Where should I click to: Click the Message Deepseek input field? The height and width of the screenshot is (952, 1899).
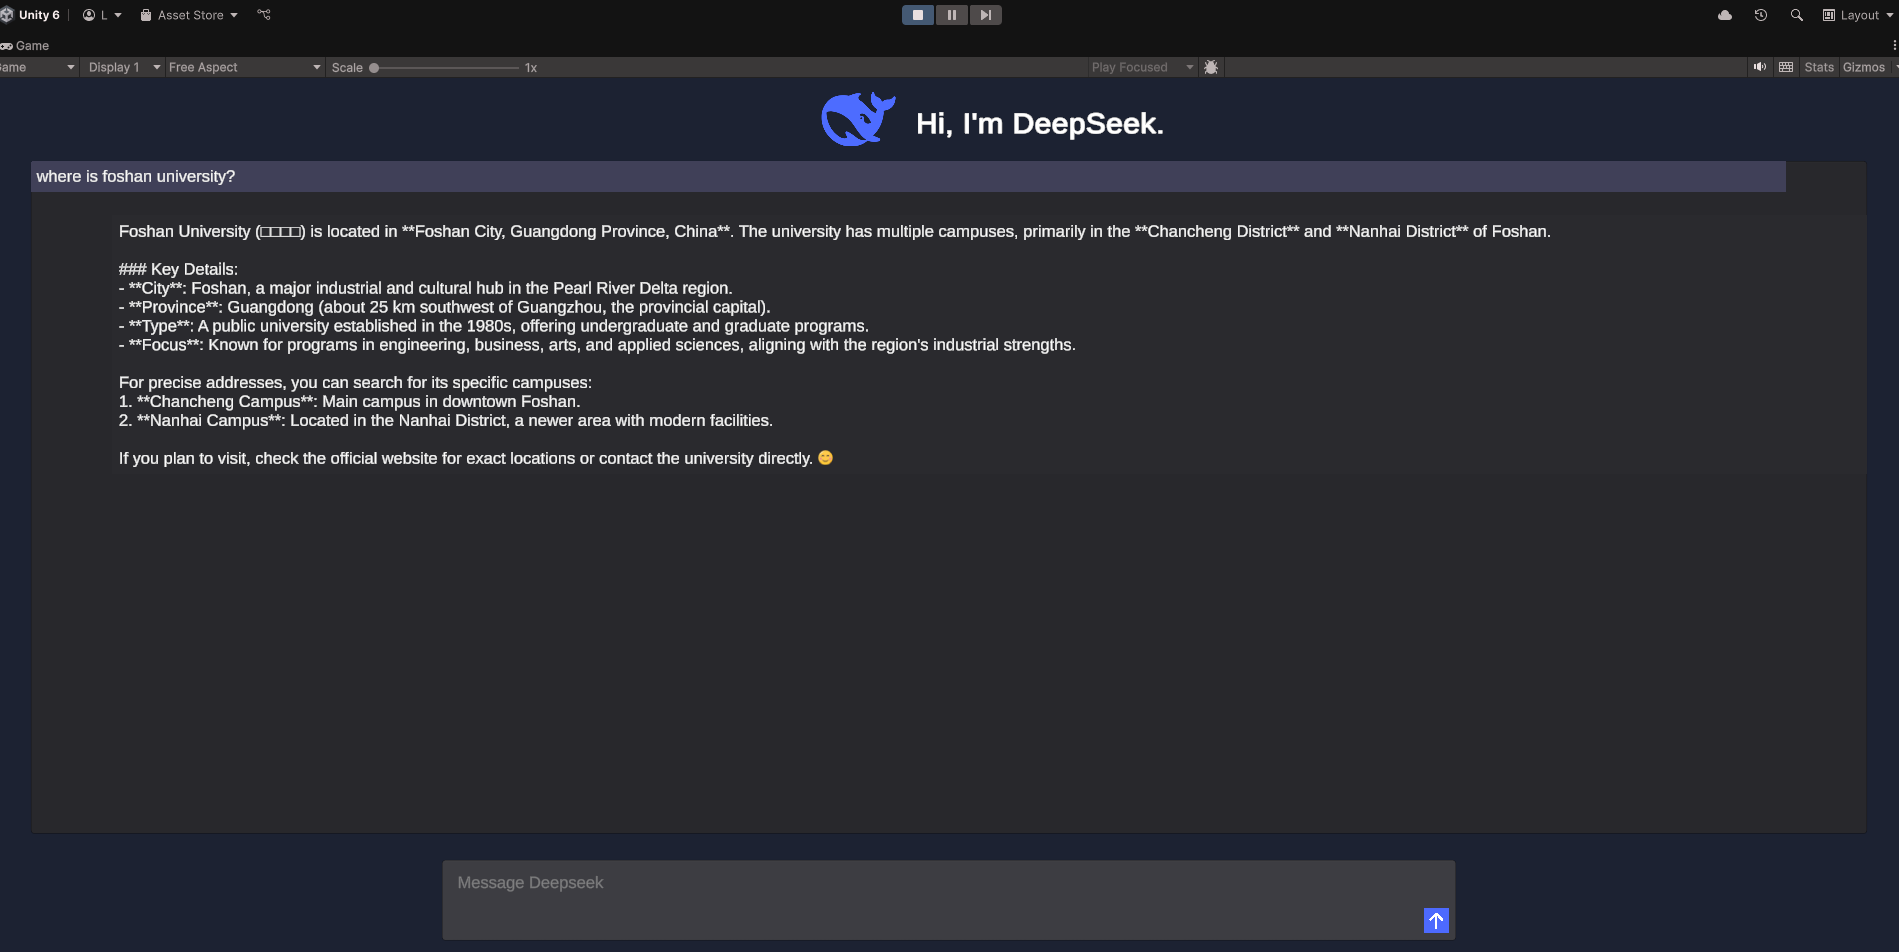[948, 899]
